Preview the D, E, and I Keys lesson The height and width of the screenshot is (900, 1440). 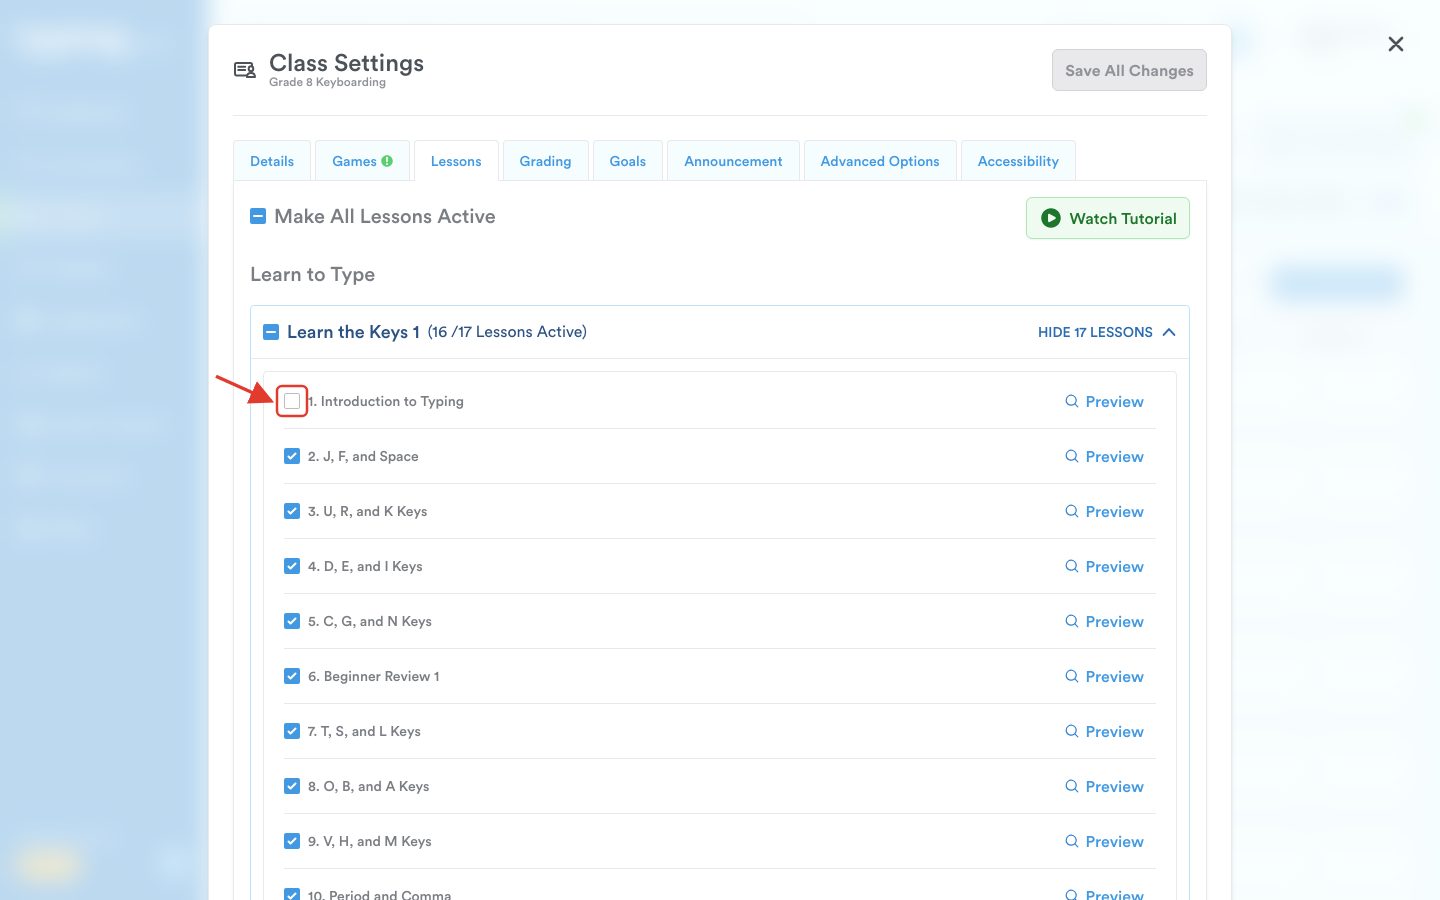[x=1104, y=566]
